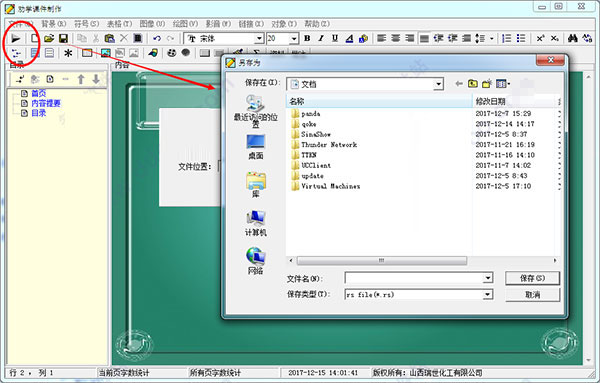Screen dimensions: 600x383
Task: Click the horizontal scrollbar in file list
Action: 382,261
